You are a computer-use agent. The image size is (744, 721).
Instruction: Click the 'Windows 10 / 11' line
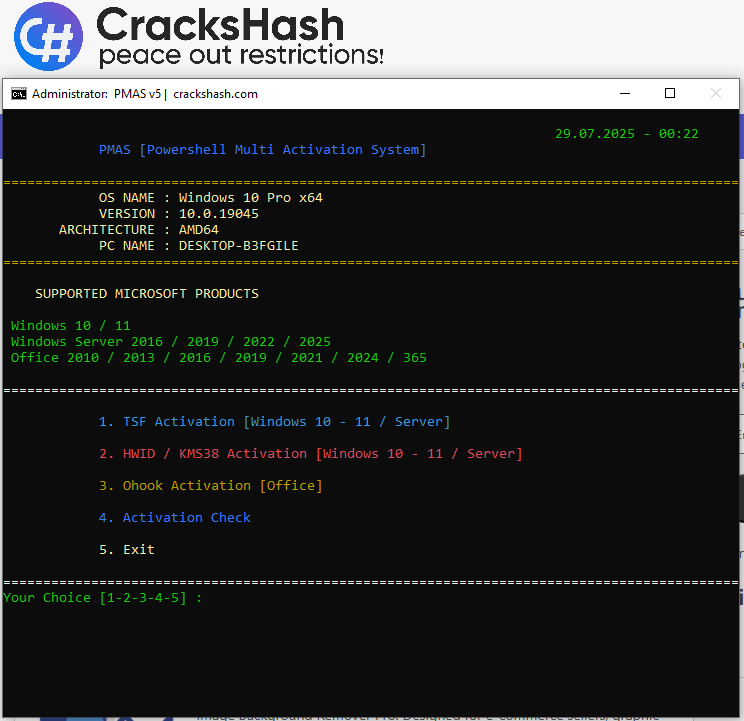pyautogui.click(x=70, y=326)
